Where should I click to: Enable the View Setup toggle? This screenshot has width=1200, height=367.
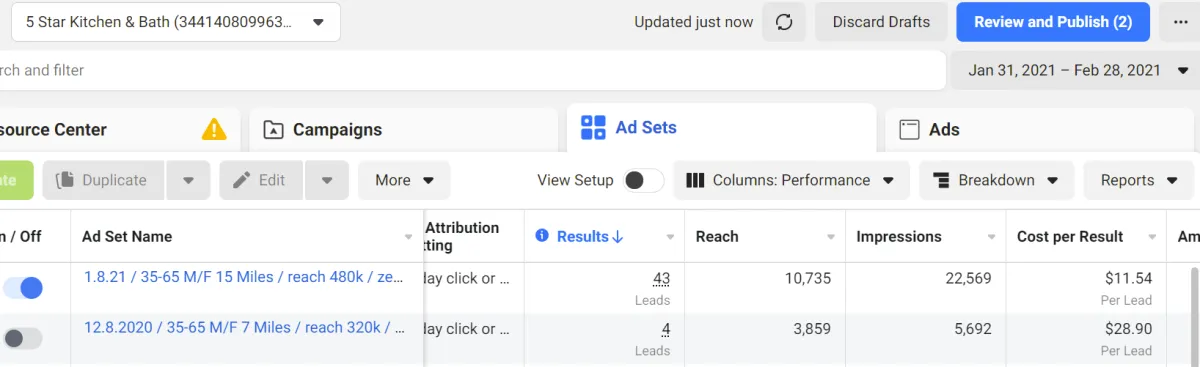point(643,180)
